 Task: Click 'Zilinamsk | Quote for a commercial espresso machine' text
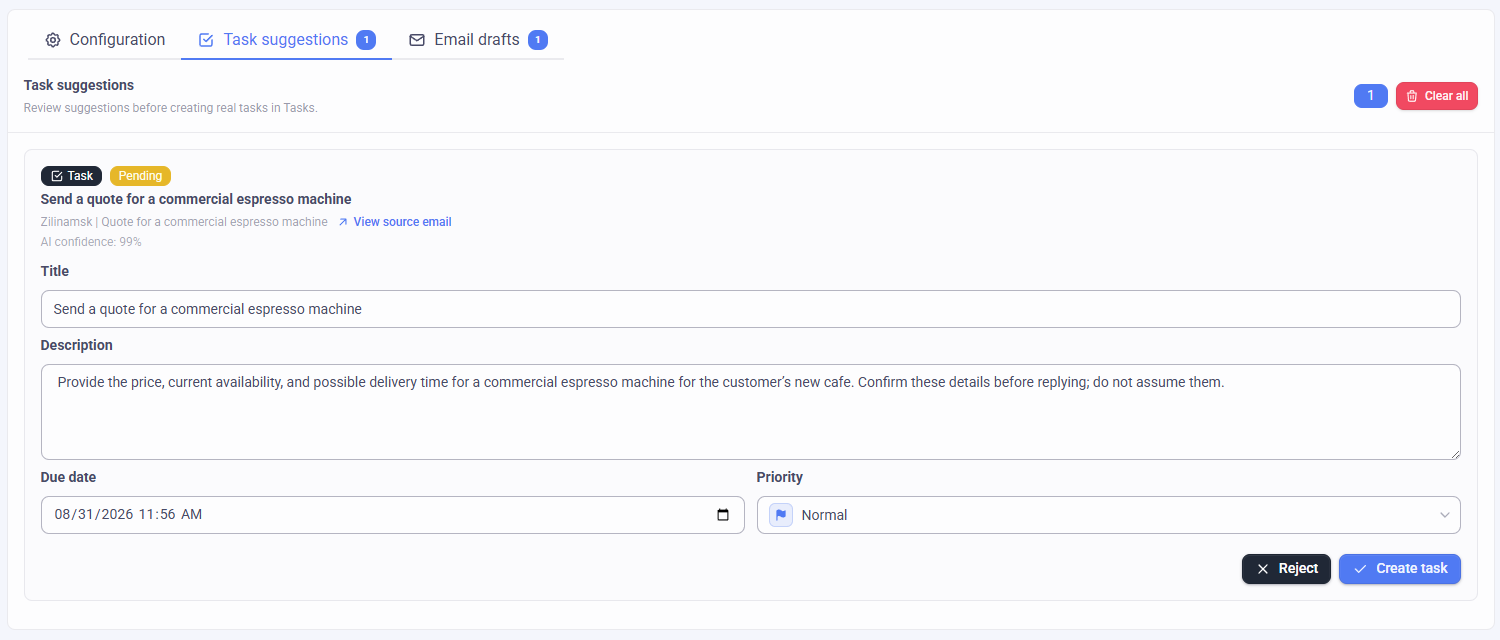[184, 222]
